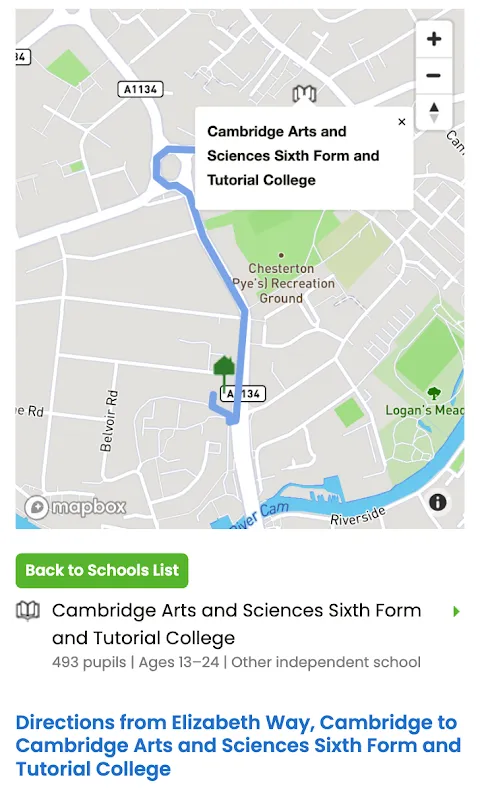480x798 pixels.
Task: Click Logan's Meadow tree park icon
Action: pos(434,393)
